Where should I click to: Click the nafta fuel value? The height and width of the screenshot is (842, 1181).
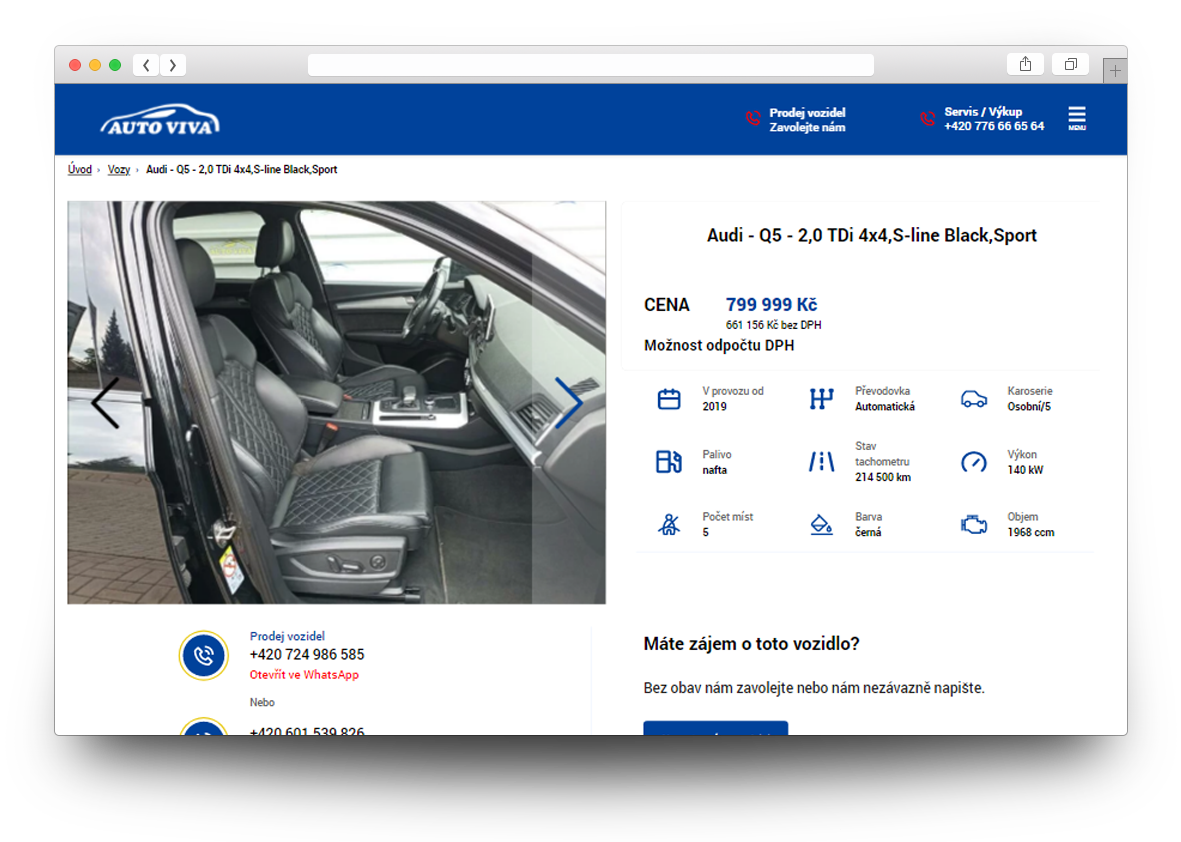(x=714, y=470)
